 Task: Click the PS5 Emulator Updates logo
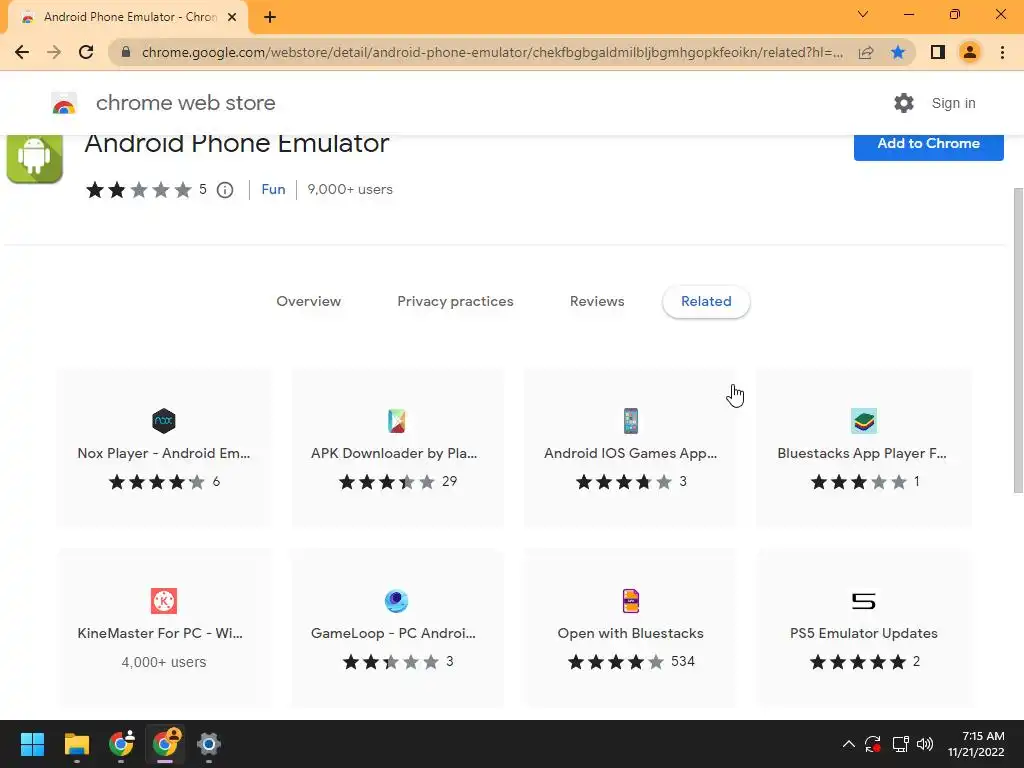(863, 601)
